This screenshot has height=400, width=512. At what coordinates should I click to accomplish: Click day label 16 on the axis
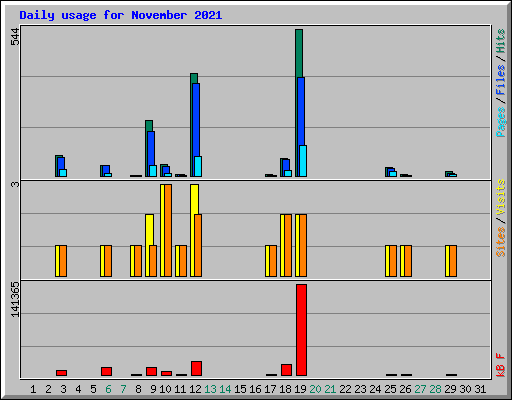pos(255,389)
